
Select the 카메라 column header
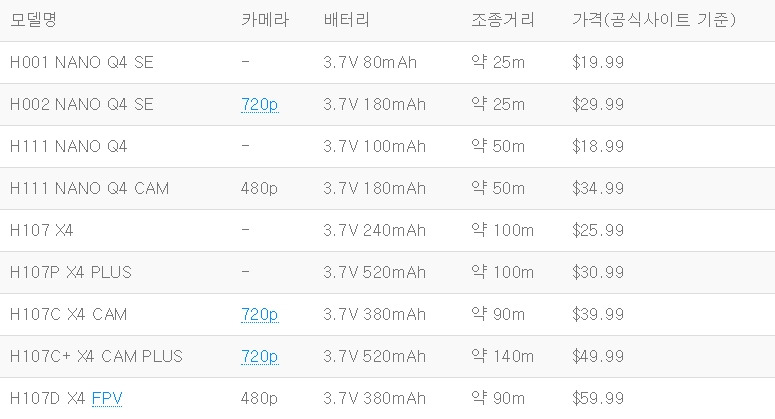(x=265, y=20)
